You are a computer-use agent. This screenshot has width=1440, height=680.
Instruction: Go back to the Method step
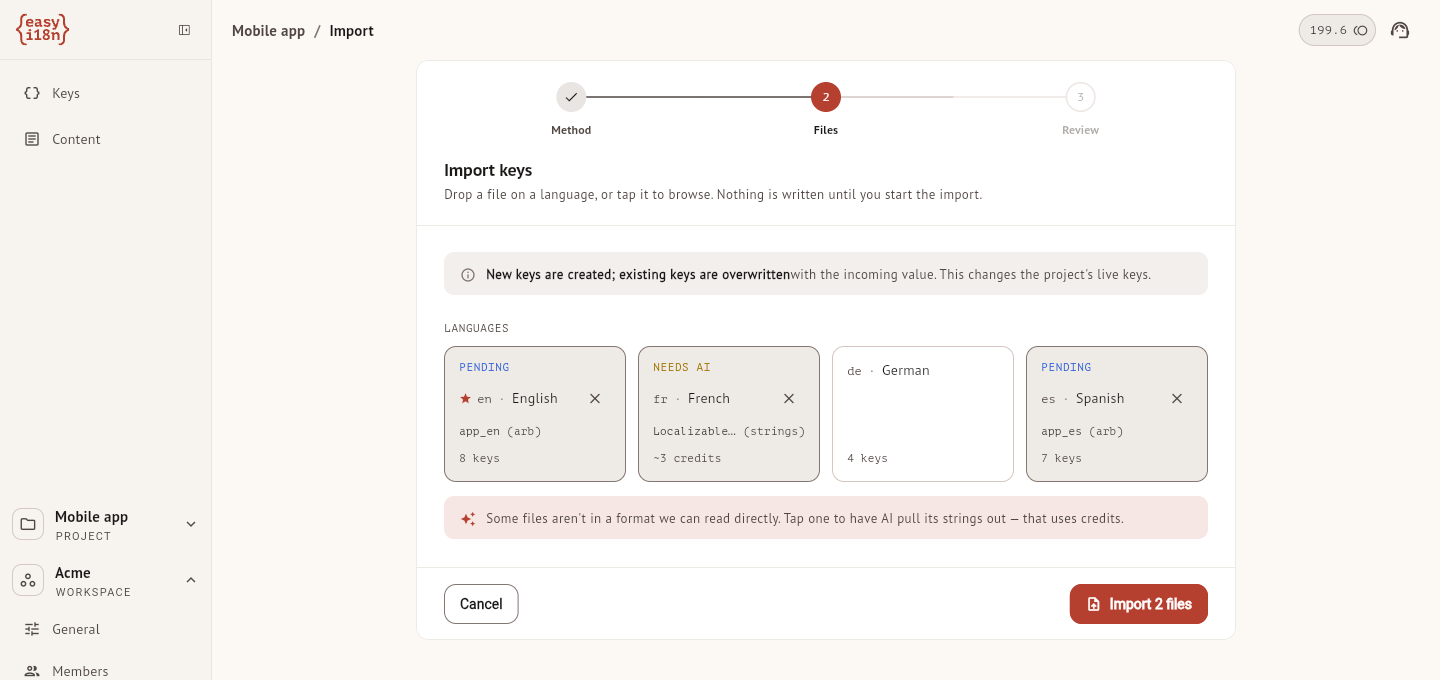click(x=571, y=97)
